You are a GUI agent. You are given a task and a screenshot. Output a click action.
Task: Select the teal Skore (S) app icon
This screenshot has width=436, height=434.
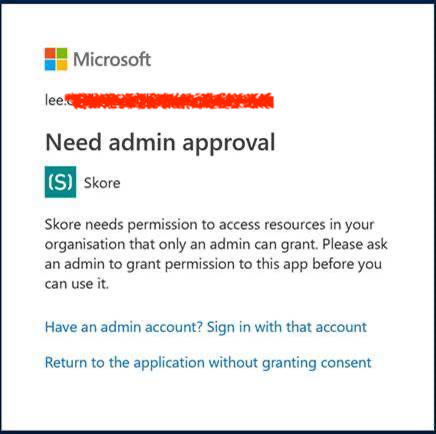coord(60,182)
